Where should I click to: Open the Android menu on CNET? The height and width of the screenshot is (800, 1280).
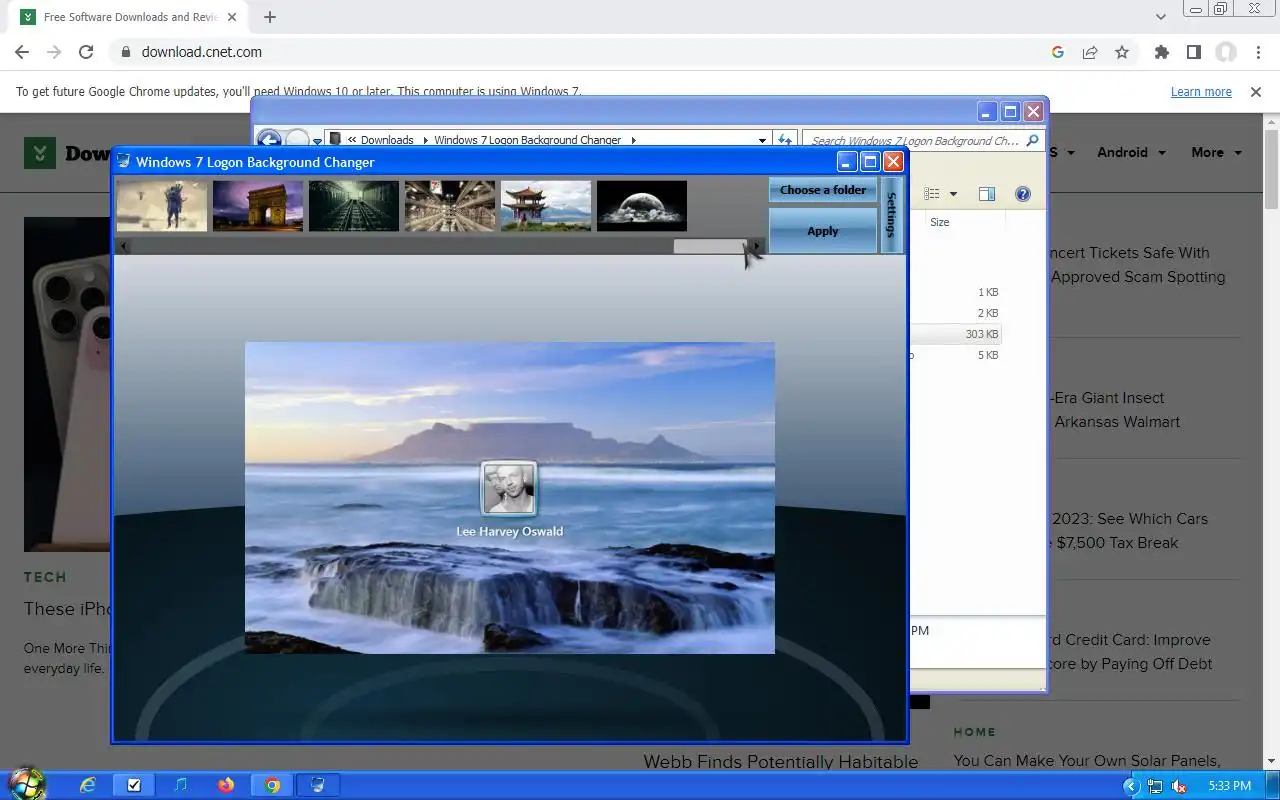(1131, 152)
